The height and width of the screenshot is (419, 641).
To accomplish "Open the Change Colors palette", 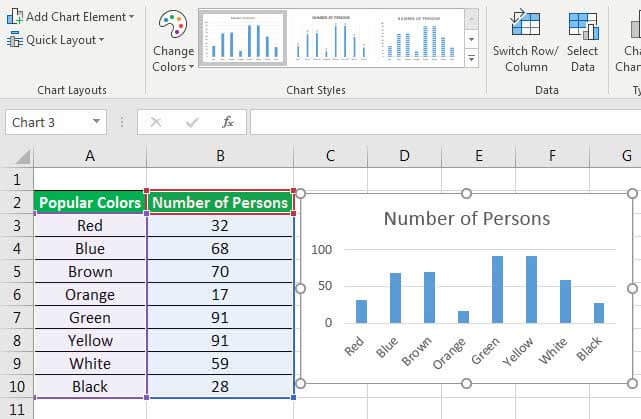I will click(173, 42).
